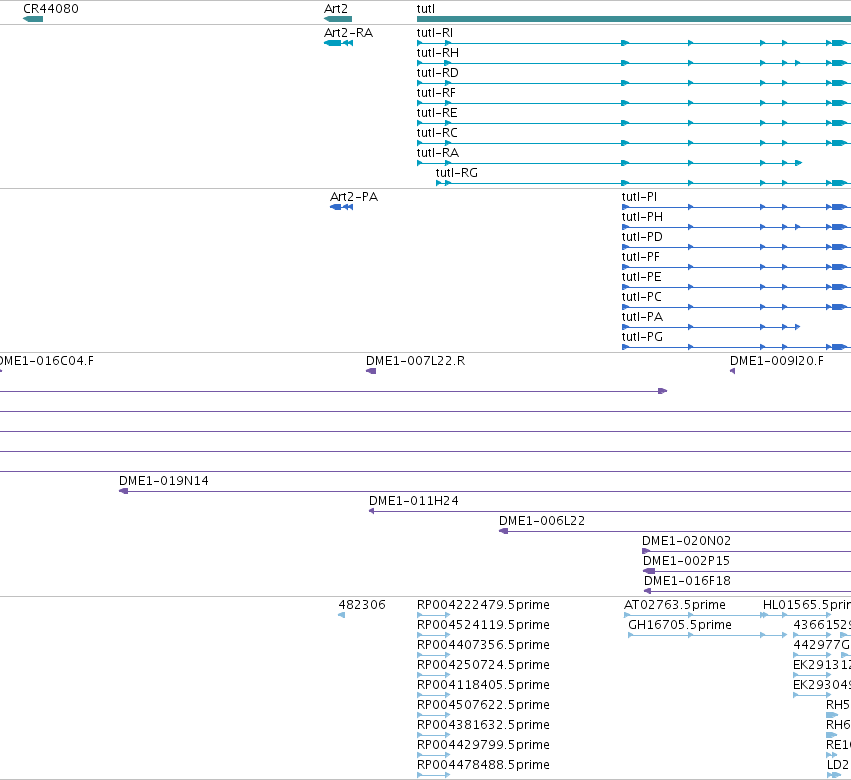Click the teal CR44080 gene arrow glyph
This screenshot has width=851, height=780.
point(33,19)
